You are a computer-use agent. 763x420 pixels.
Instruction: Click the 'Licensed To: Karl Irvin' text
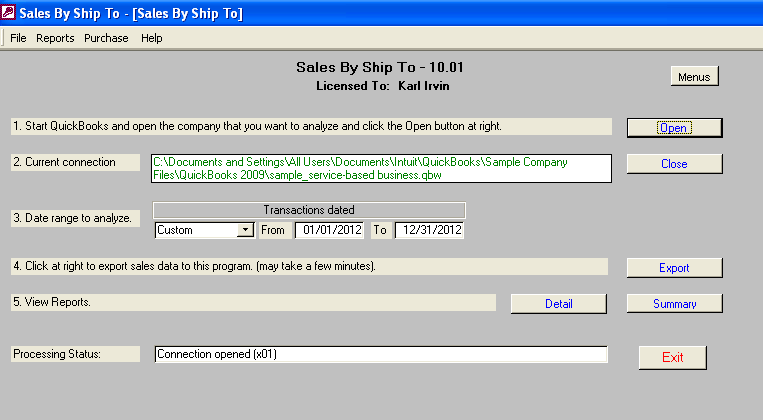(x=382, y=86)
